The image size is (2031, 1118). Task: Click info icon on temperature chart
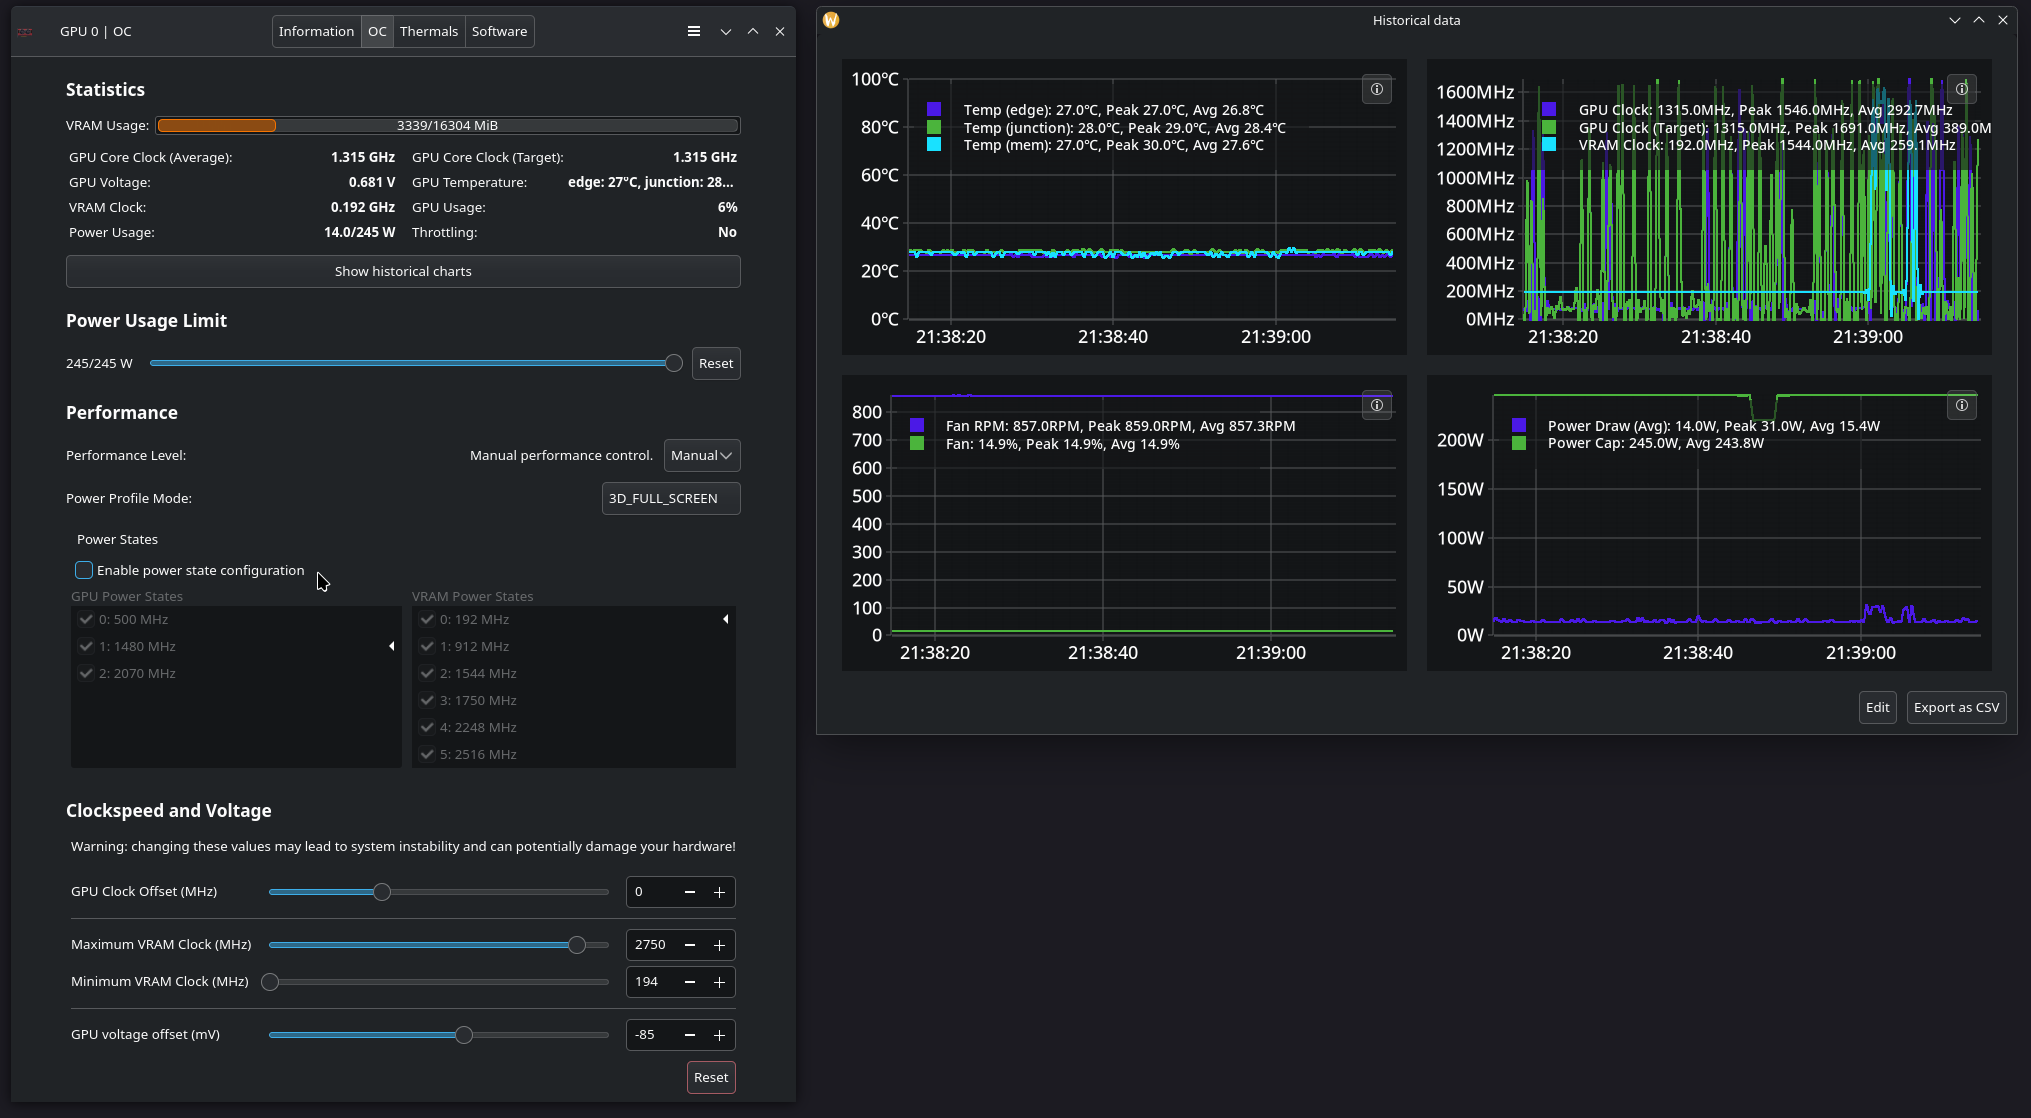coord(1376,90)
